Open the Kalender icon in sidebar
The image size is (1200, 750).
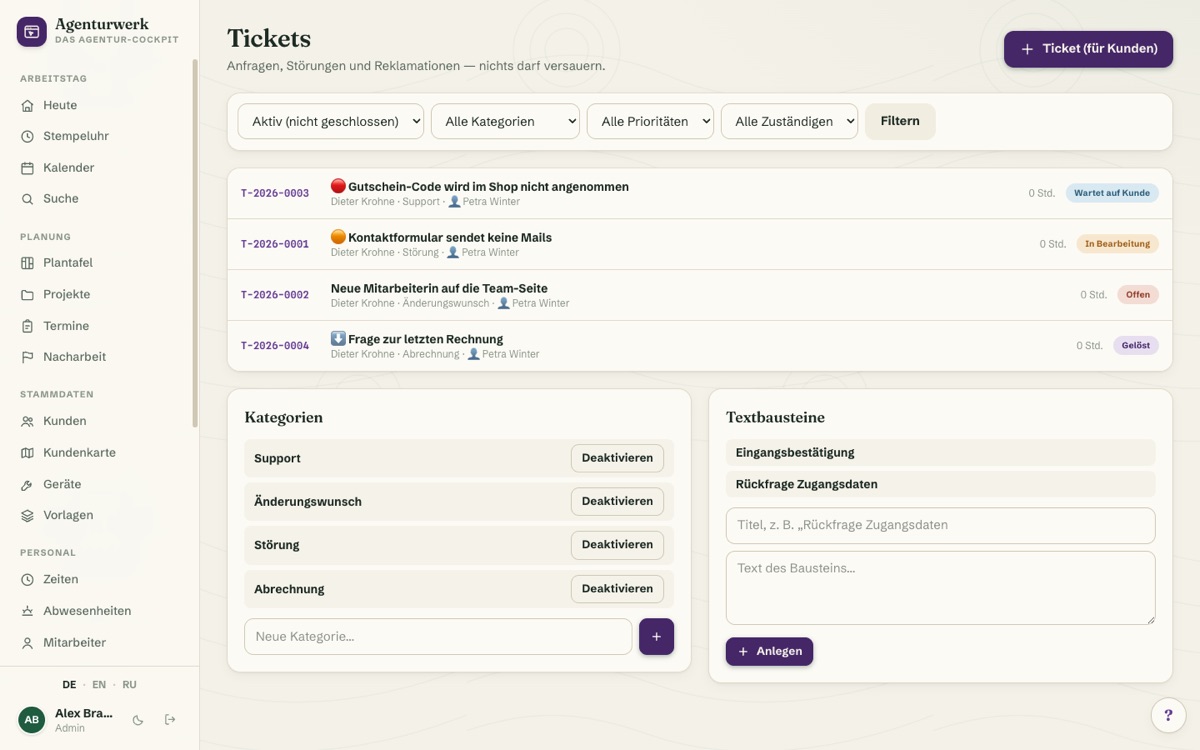[27, 168]
